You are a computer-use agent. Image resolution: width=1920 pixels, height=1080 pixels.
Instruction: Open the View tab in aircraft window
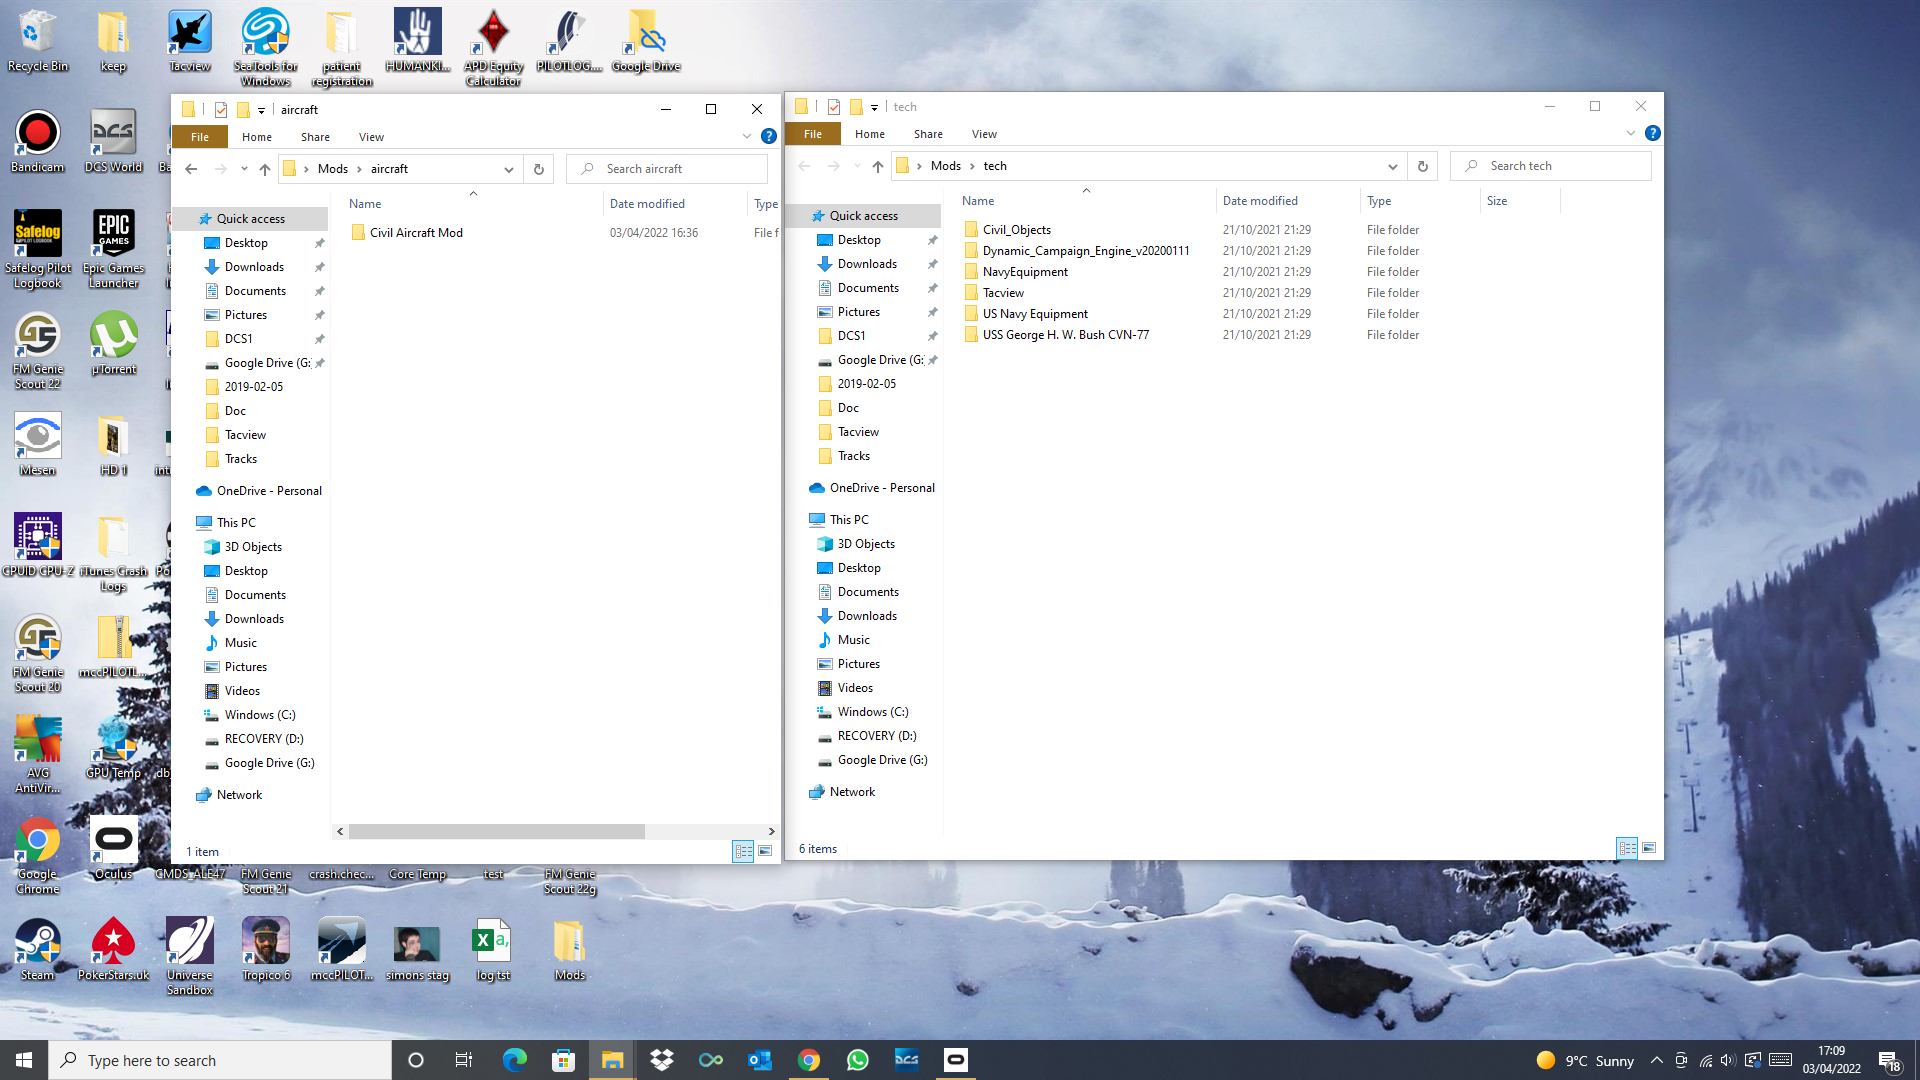tap(371, 137)
